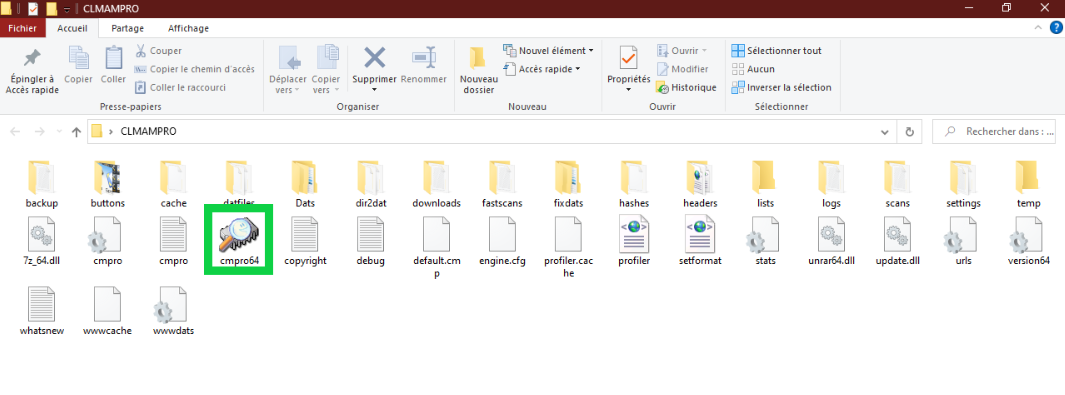Viewport: 1065px width, 395px height.
Task: Switch to the Affichage ribbon tab
Action: pyautogui.click(x=188, y=29)
